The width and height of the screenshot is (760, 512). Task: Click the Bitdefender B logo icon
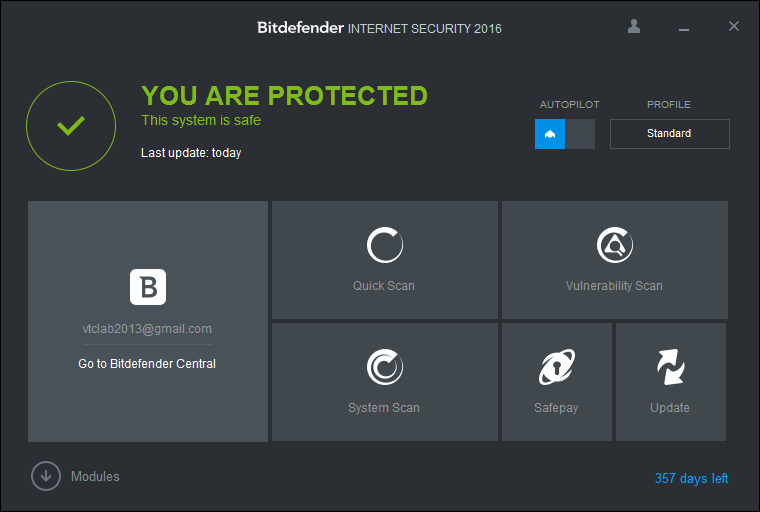(148, 287)
